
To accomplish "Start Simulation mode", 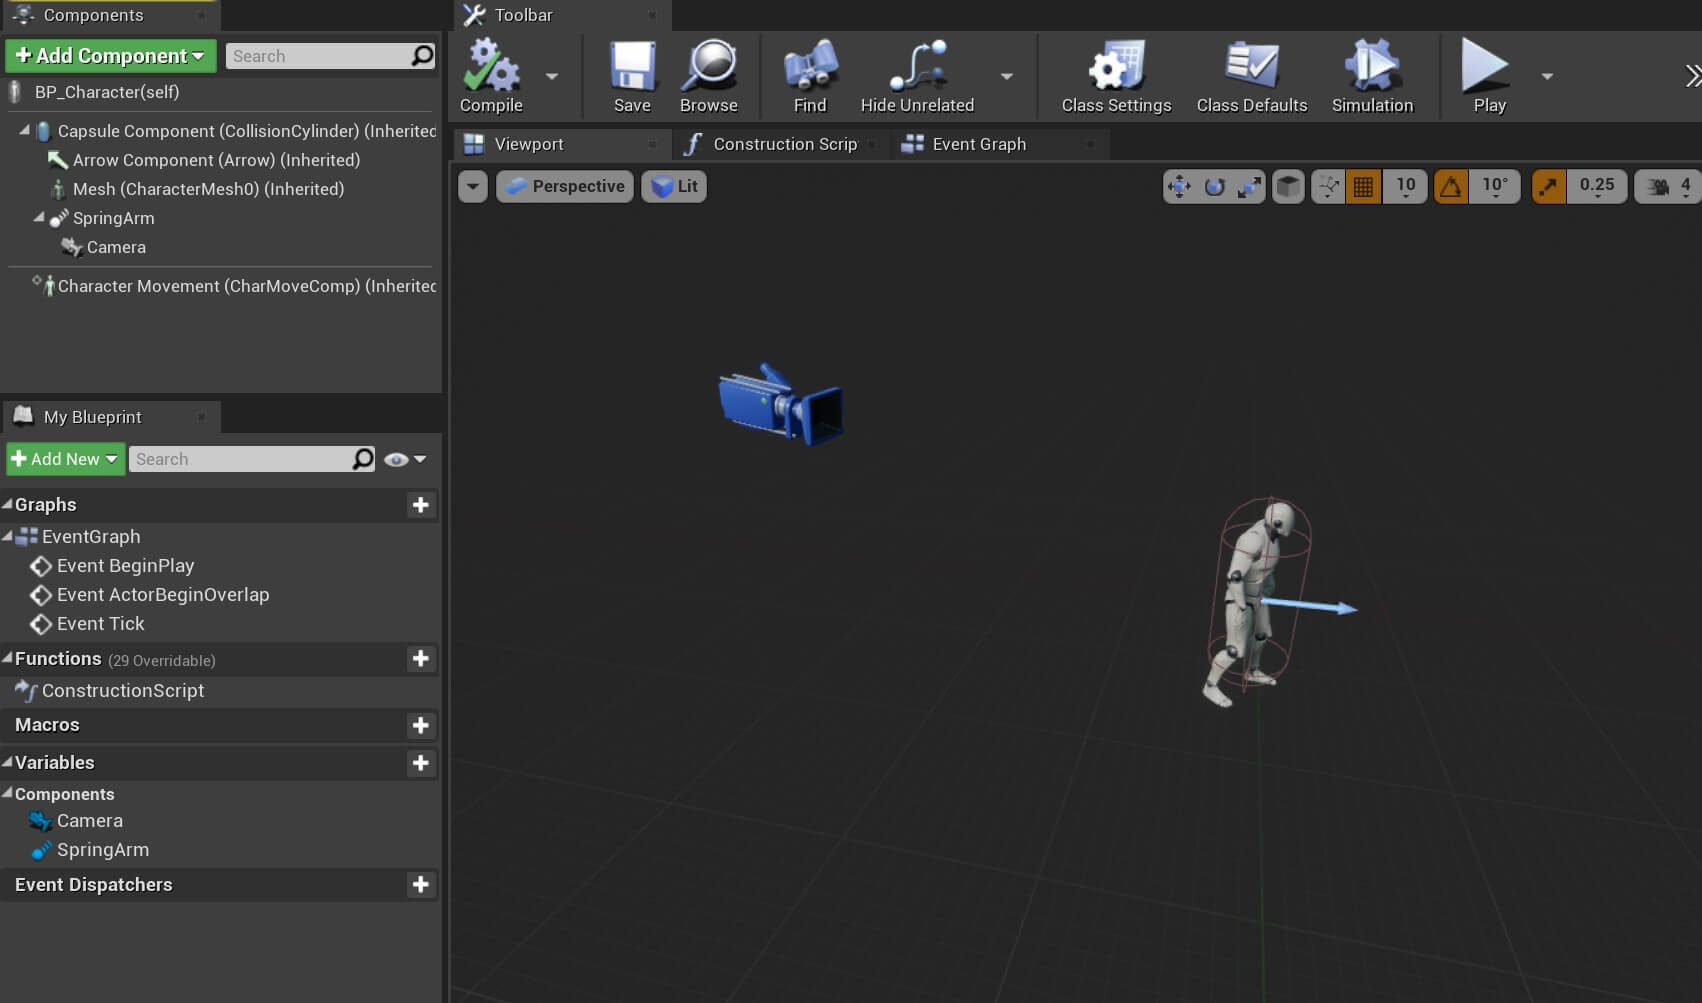I will tap(1372, 77).
